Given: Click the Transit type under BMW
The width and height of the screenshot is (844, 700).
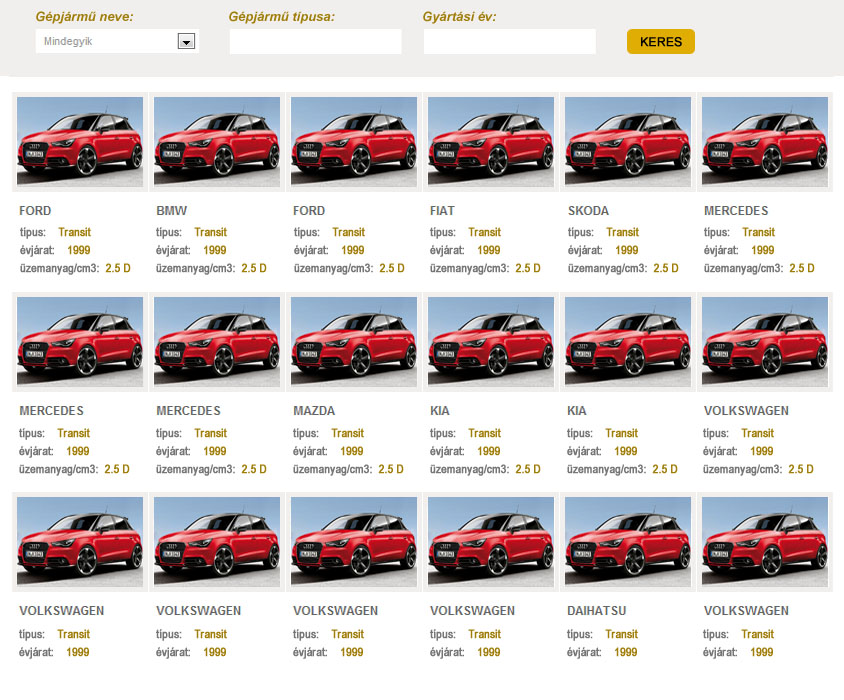Looking at the screenshot, I should point(211,232).
